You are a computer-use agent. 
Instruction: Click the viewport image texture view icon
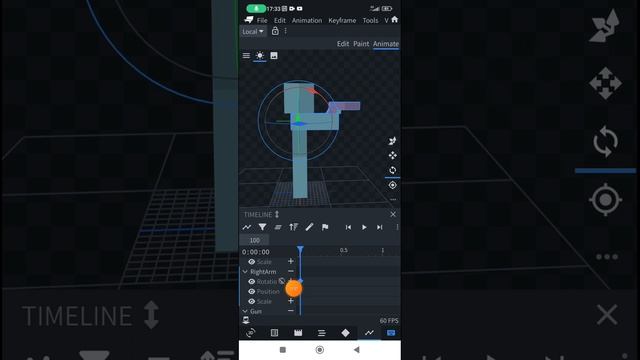click(274, 56)
